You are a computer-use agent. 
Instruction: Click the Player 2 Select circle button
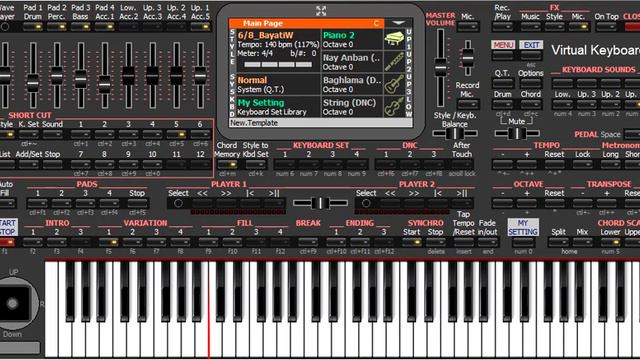click(x=366, y=203)
